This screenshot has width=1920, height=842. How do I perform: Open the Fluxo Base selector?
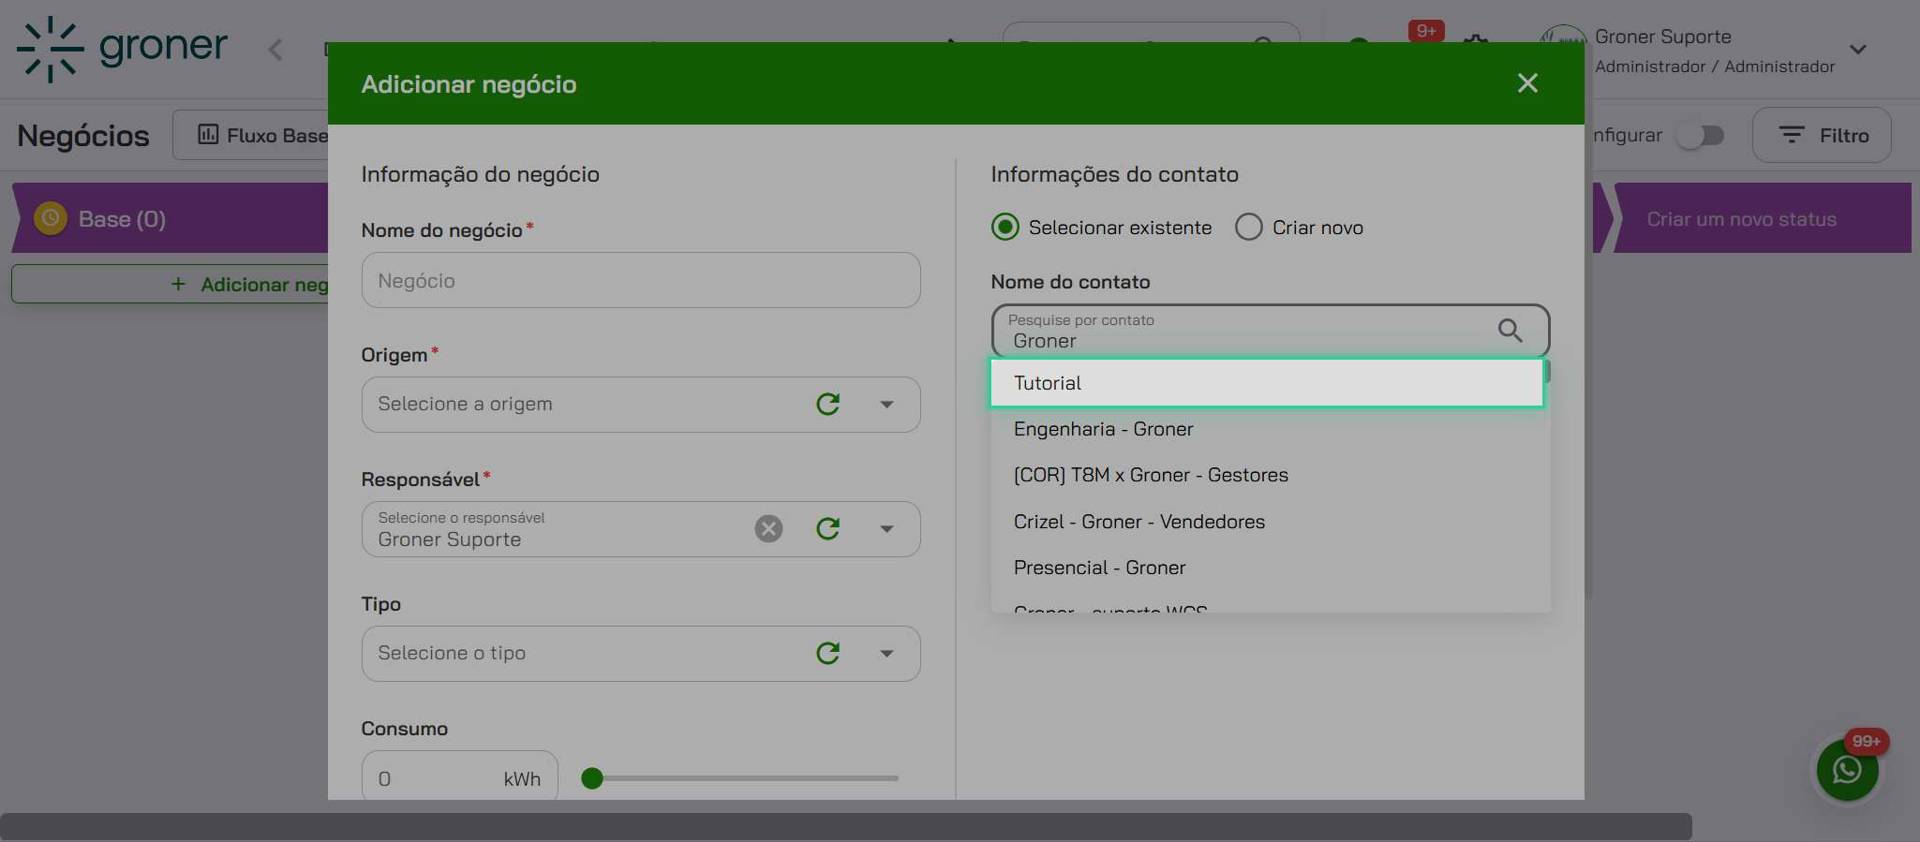pos(250,135)
